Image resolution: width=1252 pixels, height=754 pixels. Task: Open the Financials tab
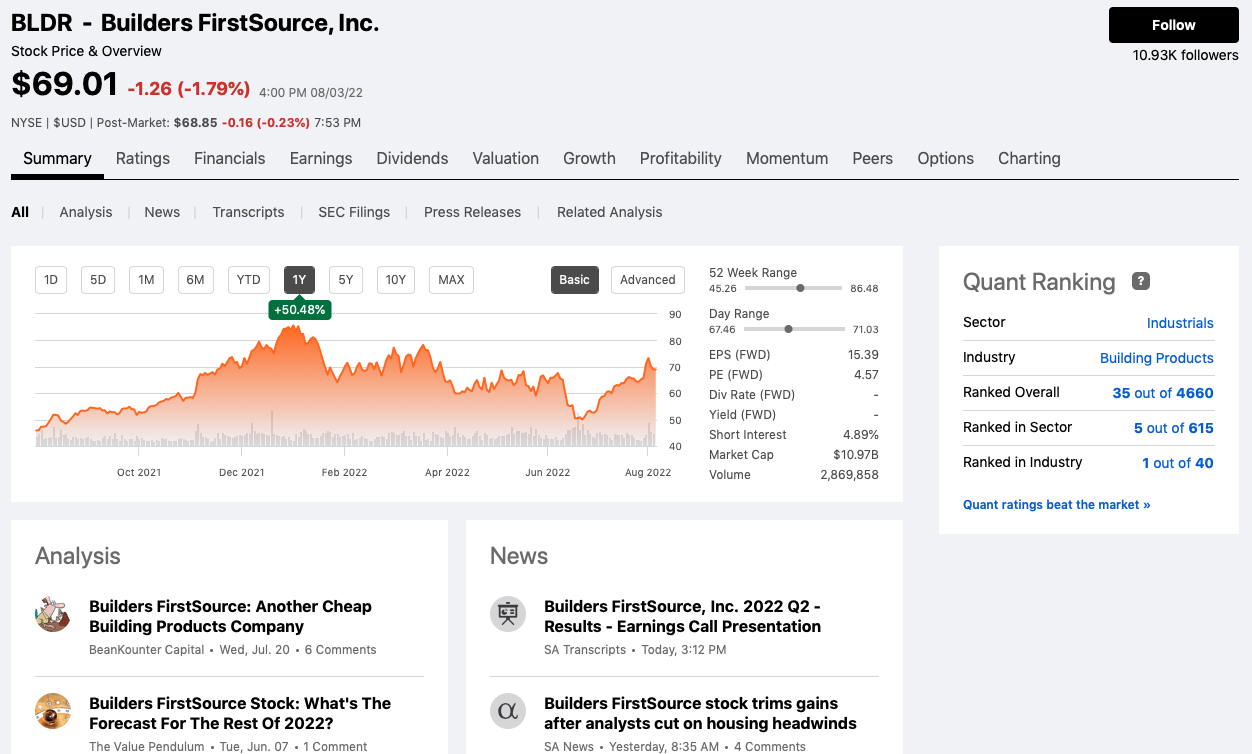[x=230, y=158]
